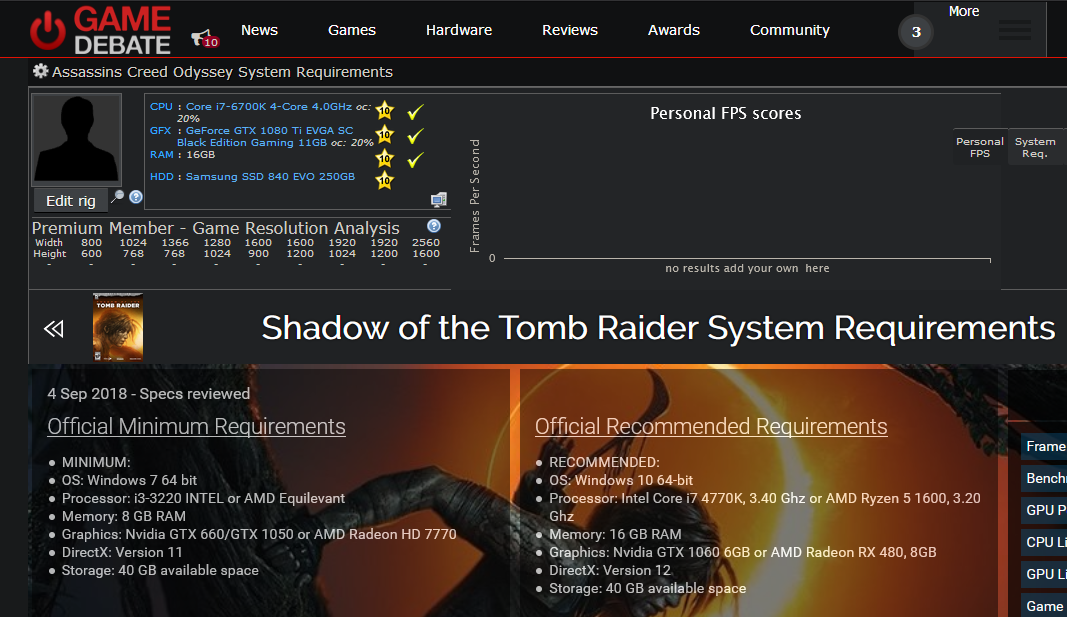The image size is (1067, 617).
Task: Open the Games menu
Action: point(352,30)
